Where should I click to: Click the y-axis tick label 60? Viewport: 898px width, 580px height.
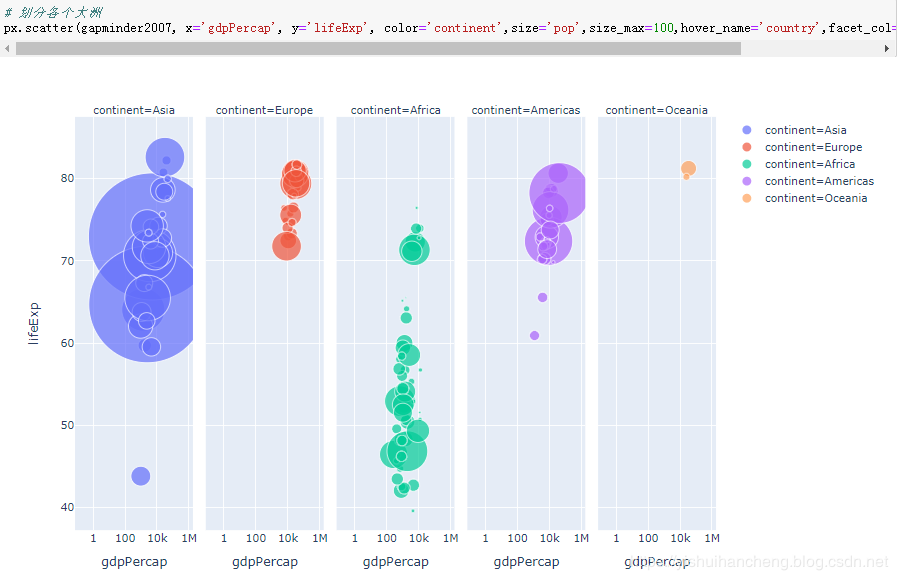tap(68, 343)
